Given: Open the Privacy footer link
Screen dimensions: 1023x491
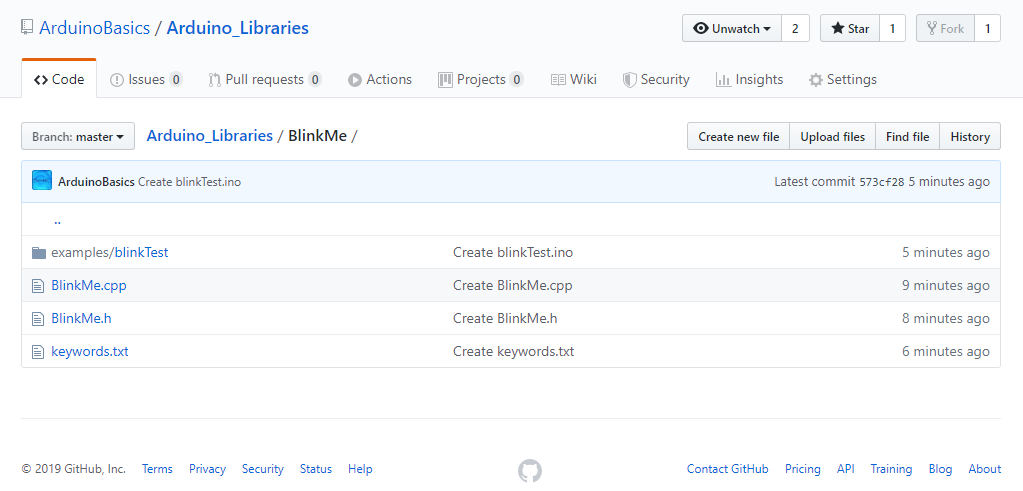Looking at the screenshot, I should (207, 469).
